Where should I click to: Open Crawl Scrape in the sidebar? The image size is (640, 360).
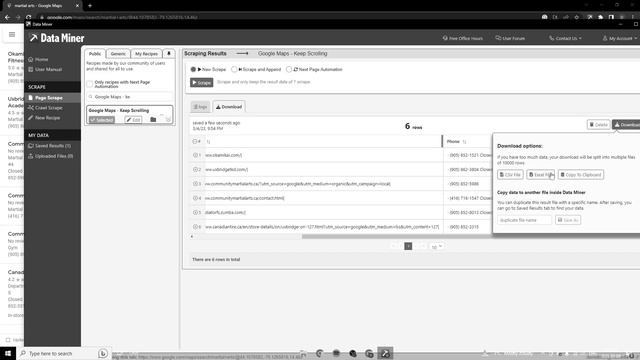tap(45, 108)
